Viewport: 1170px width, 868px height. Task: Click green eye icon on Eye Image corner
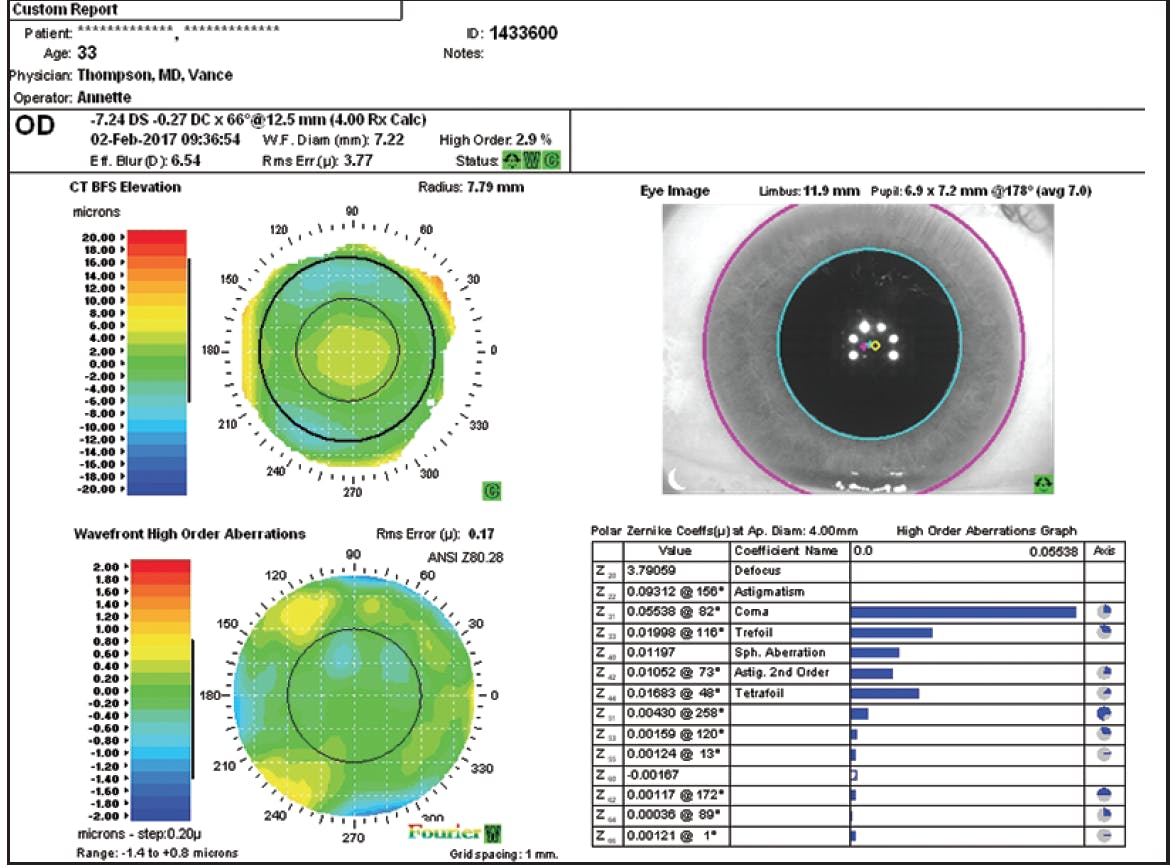click(1043, 483)
